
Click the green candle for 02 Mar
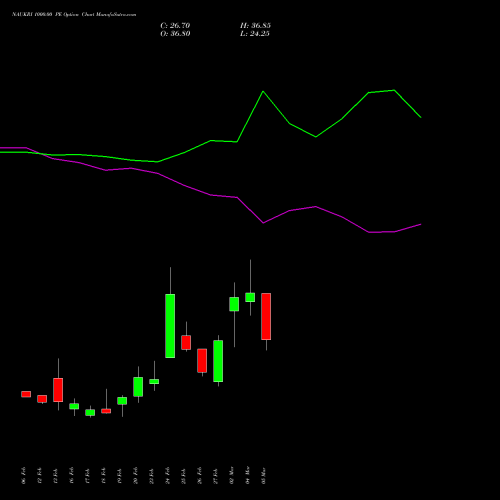pos(234,304)
